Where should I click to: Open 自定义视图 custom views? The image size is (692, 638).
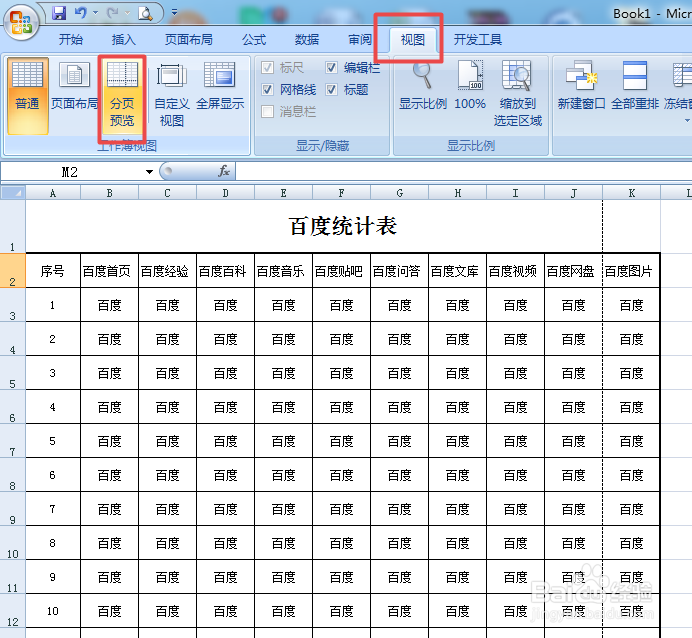(172, 94)
